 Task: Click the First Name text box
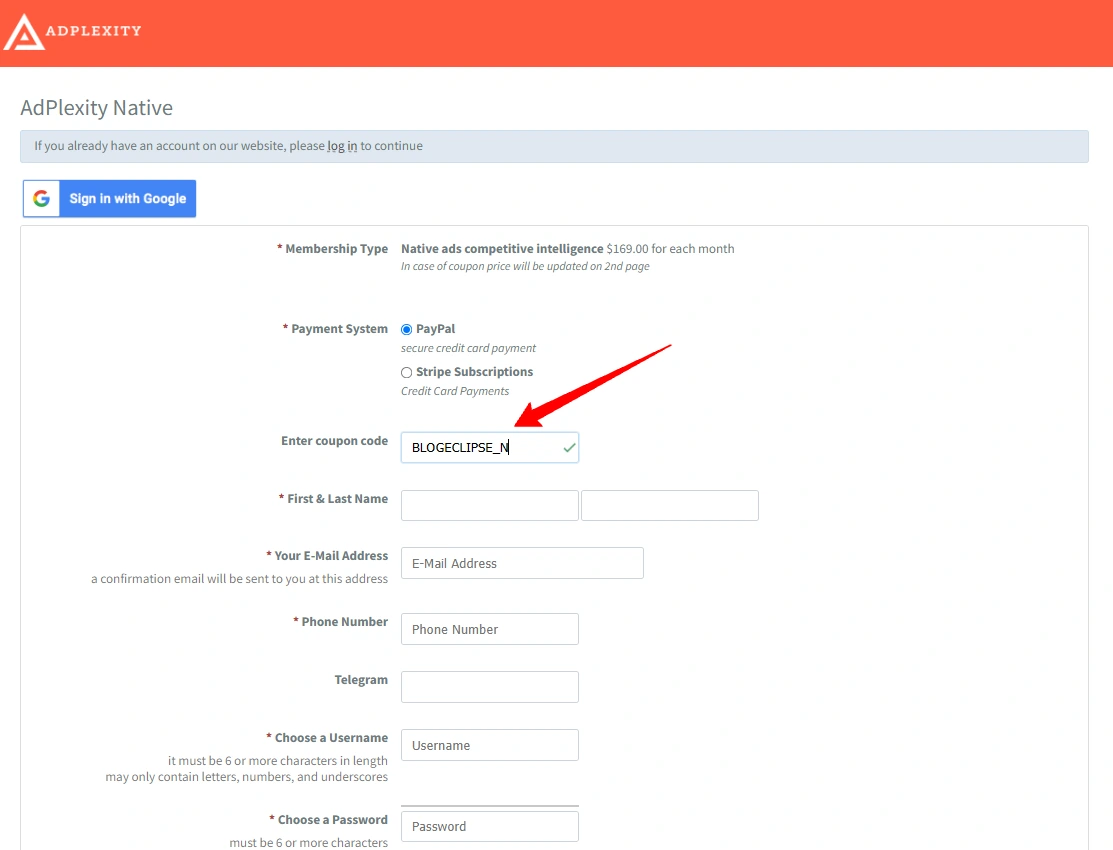pyautogui.click(x=490, y=506)
